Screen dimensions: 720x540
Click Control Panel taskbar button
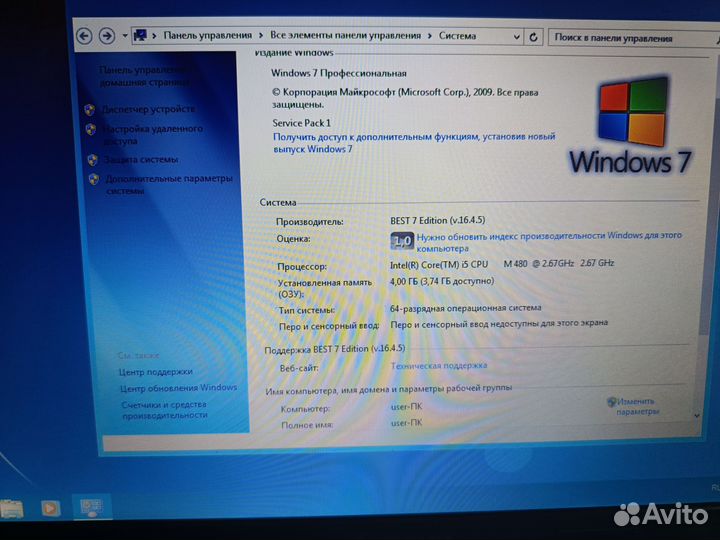pos(91,506)
